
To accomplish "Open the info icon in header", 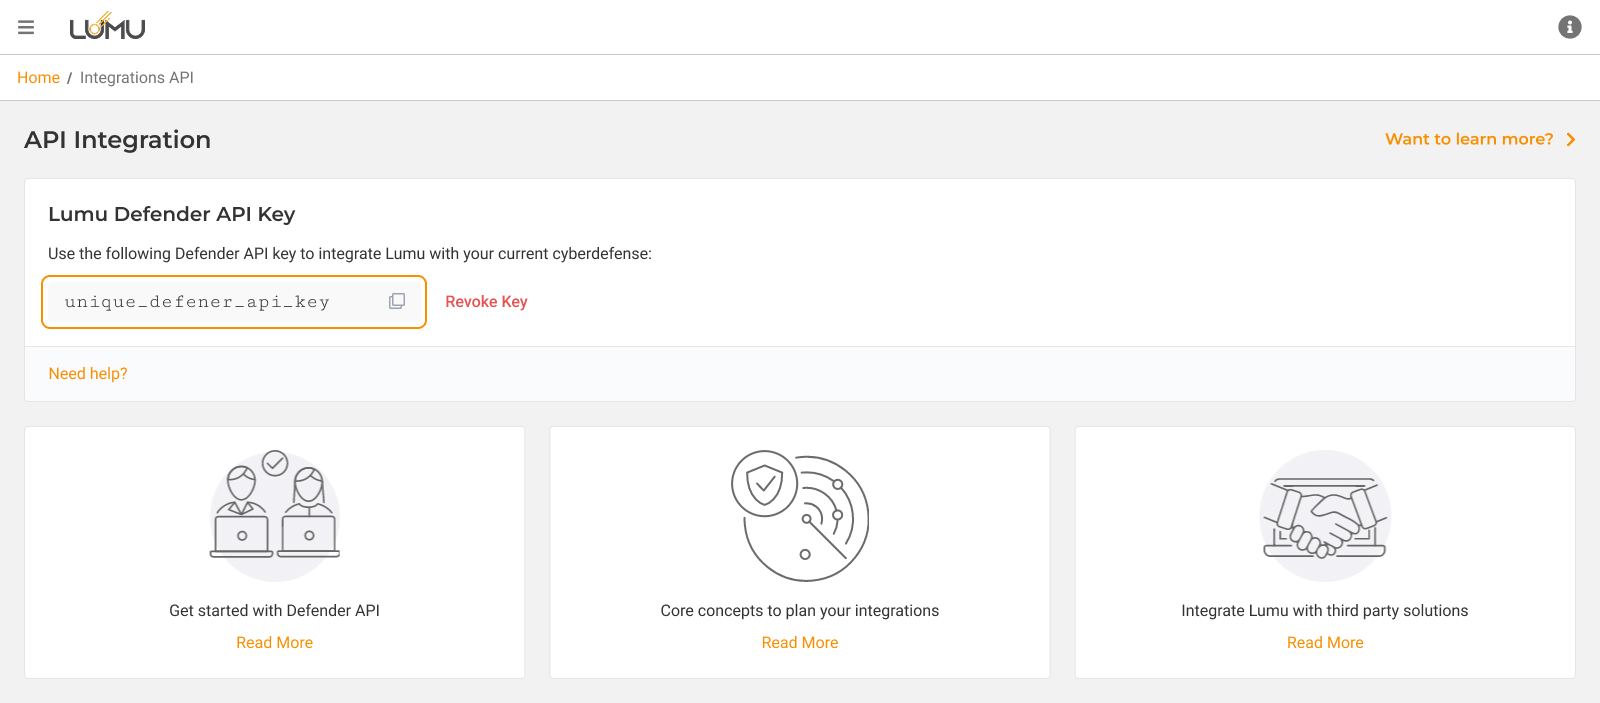I will coord(1569,27).
